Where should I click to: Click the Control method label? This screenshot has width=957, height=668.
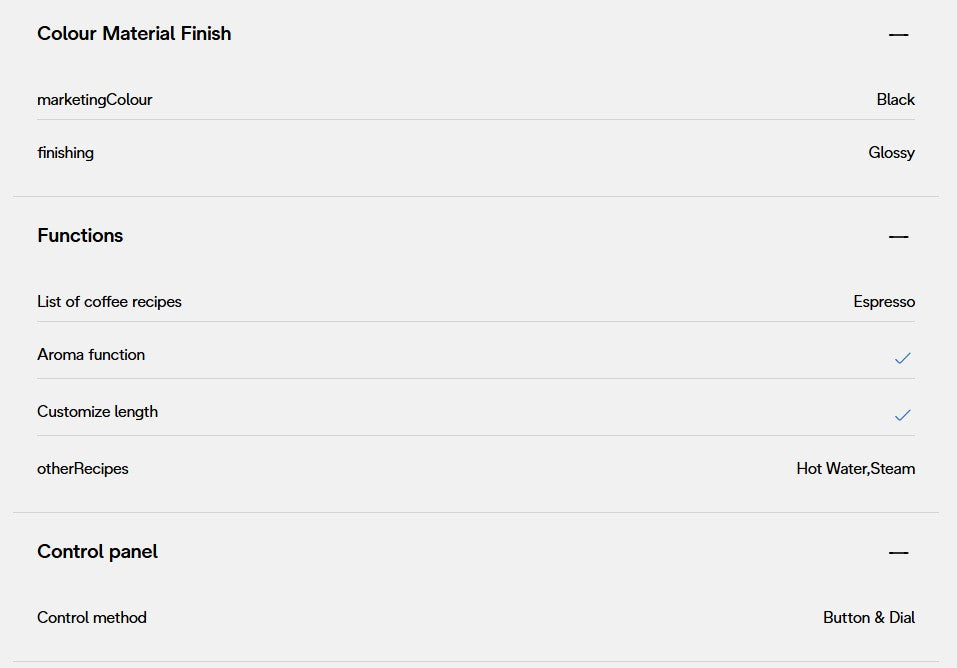pyautogui.click(x=92, y=618)
